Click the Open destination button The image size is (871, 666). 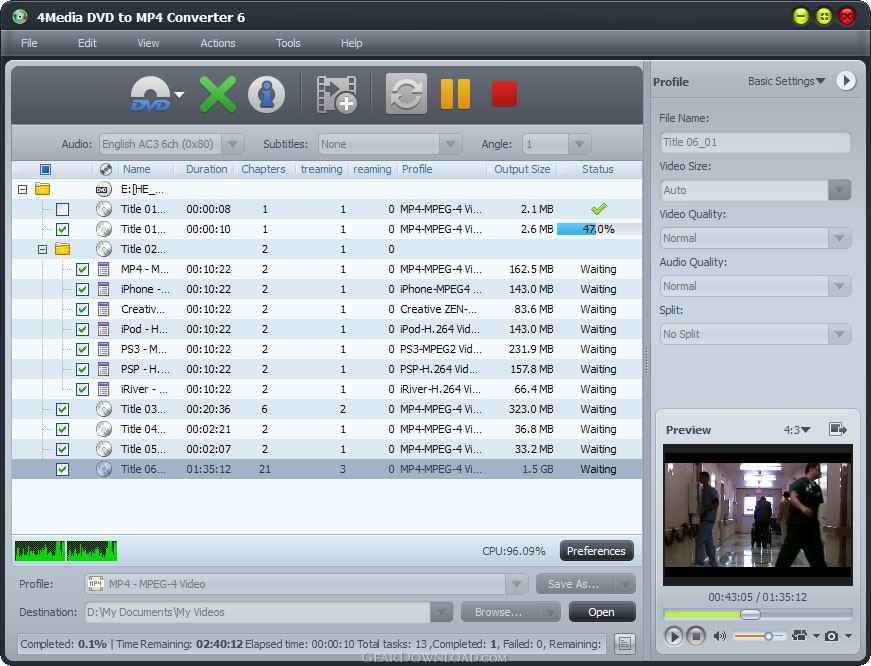[x=602, y=612]
